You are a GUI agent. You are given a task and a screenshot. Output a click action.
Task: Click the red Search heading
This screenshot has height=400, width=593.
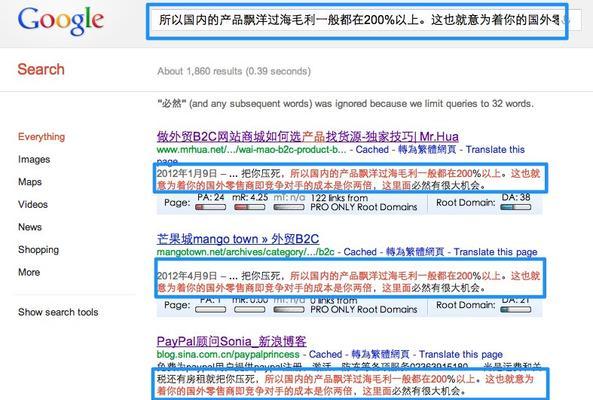41,69
